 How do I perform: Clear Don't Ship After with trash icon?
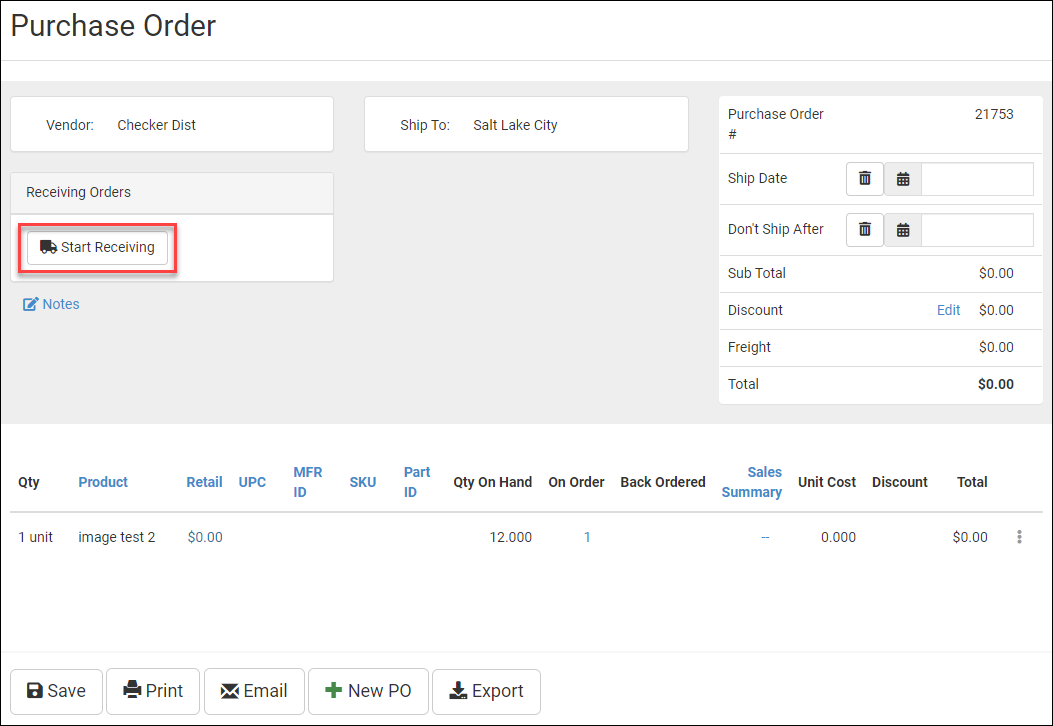865,230
